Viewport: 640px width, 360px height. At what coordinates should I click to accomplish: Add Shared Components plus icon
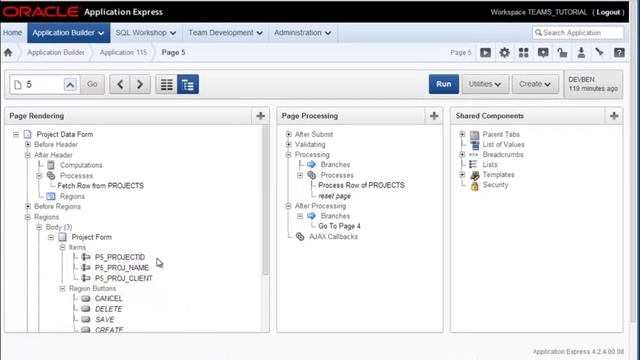[614, 116]
